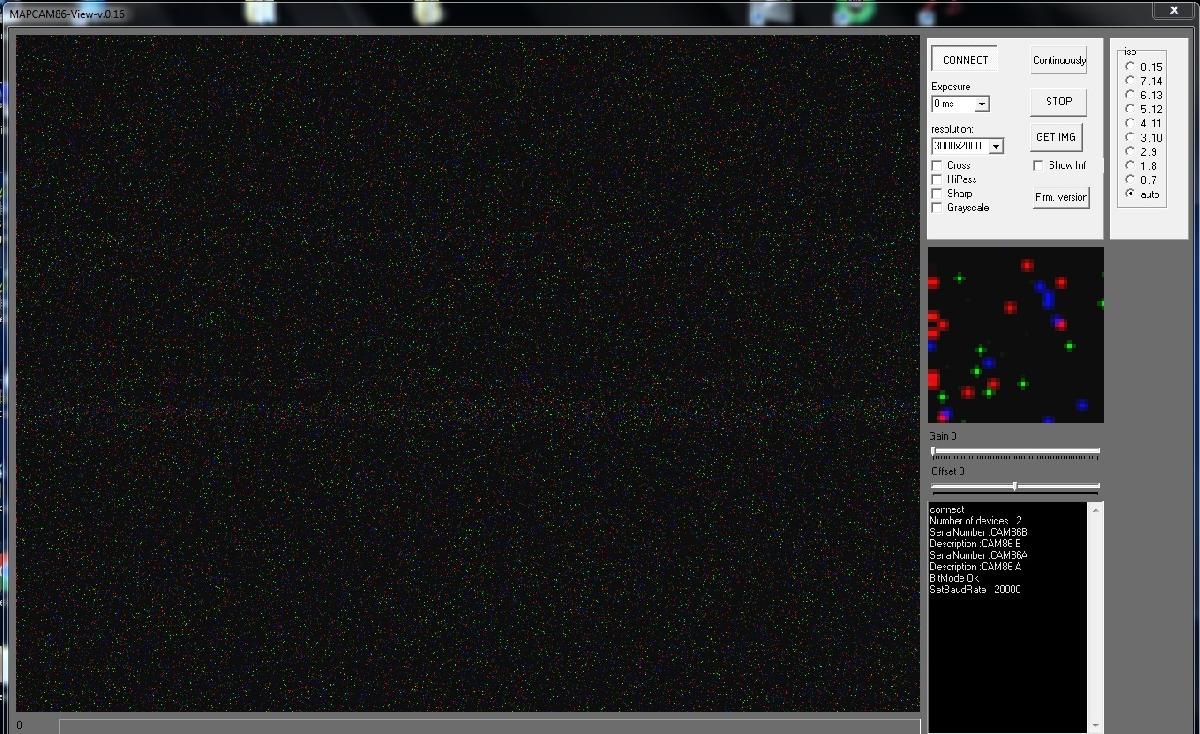The width and height of the screenshot is (1200, 734).
Task: Click the Frm. version button
Action: tap(1060, 196)
